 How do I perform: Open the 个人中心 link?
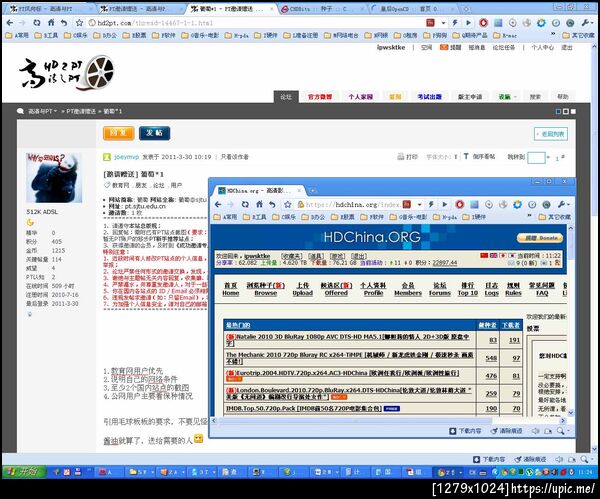click(542, 48)
